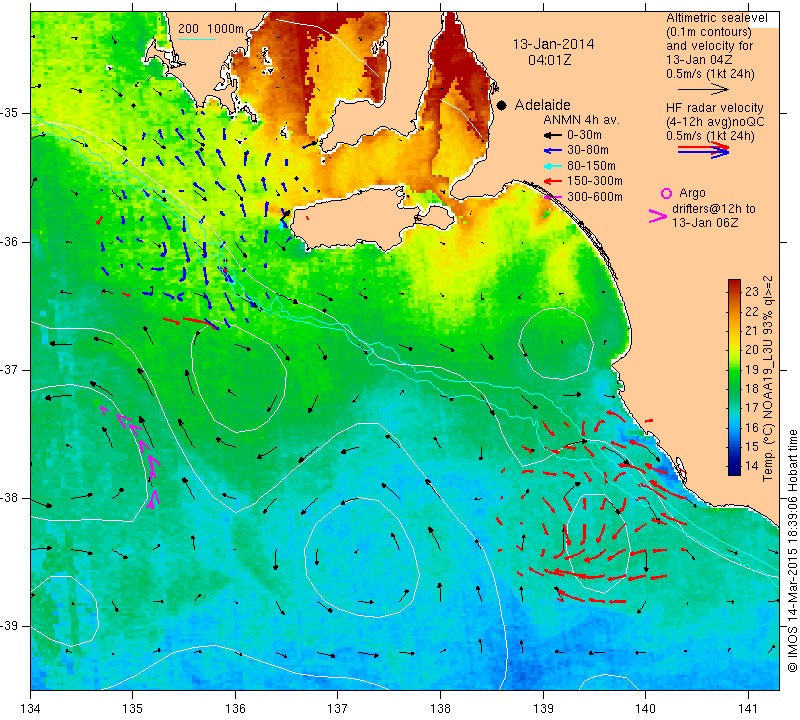Select the date 13-Jan-2014 text

[553, 44]
